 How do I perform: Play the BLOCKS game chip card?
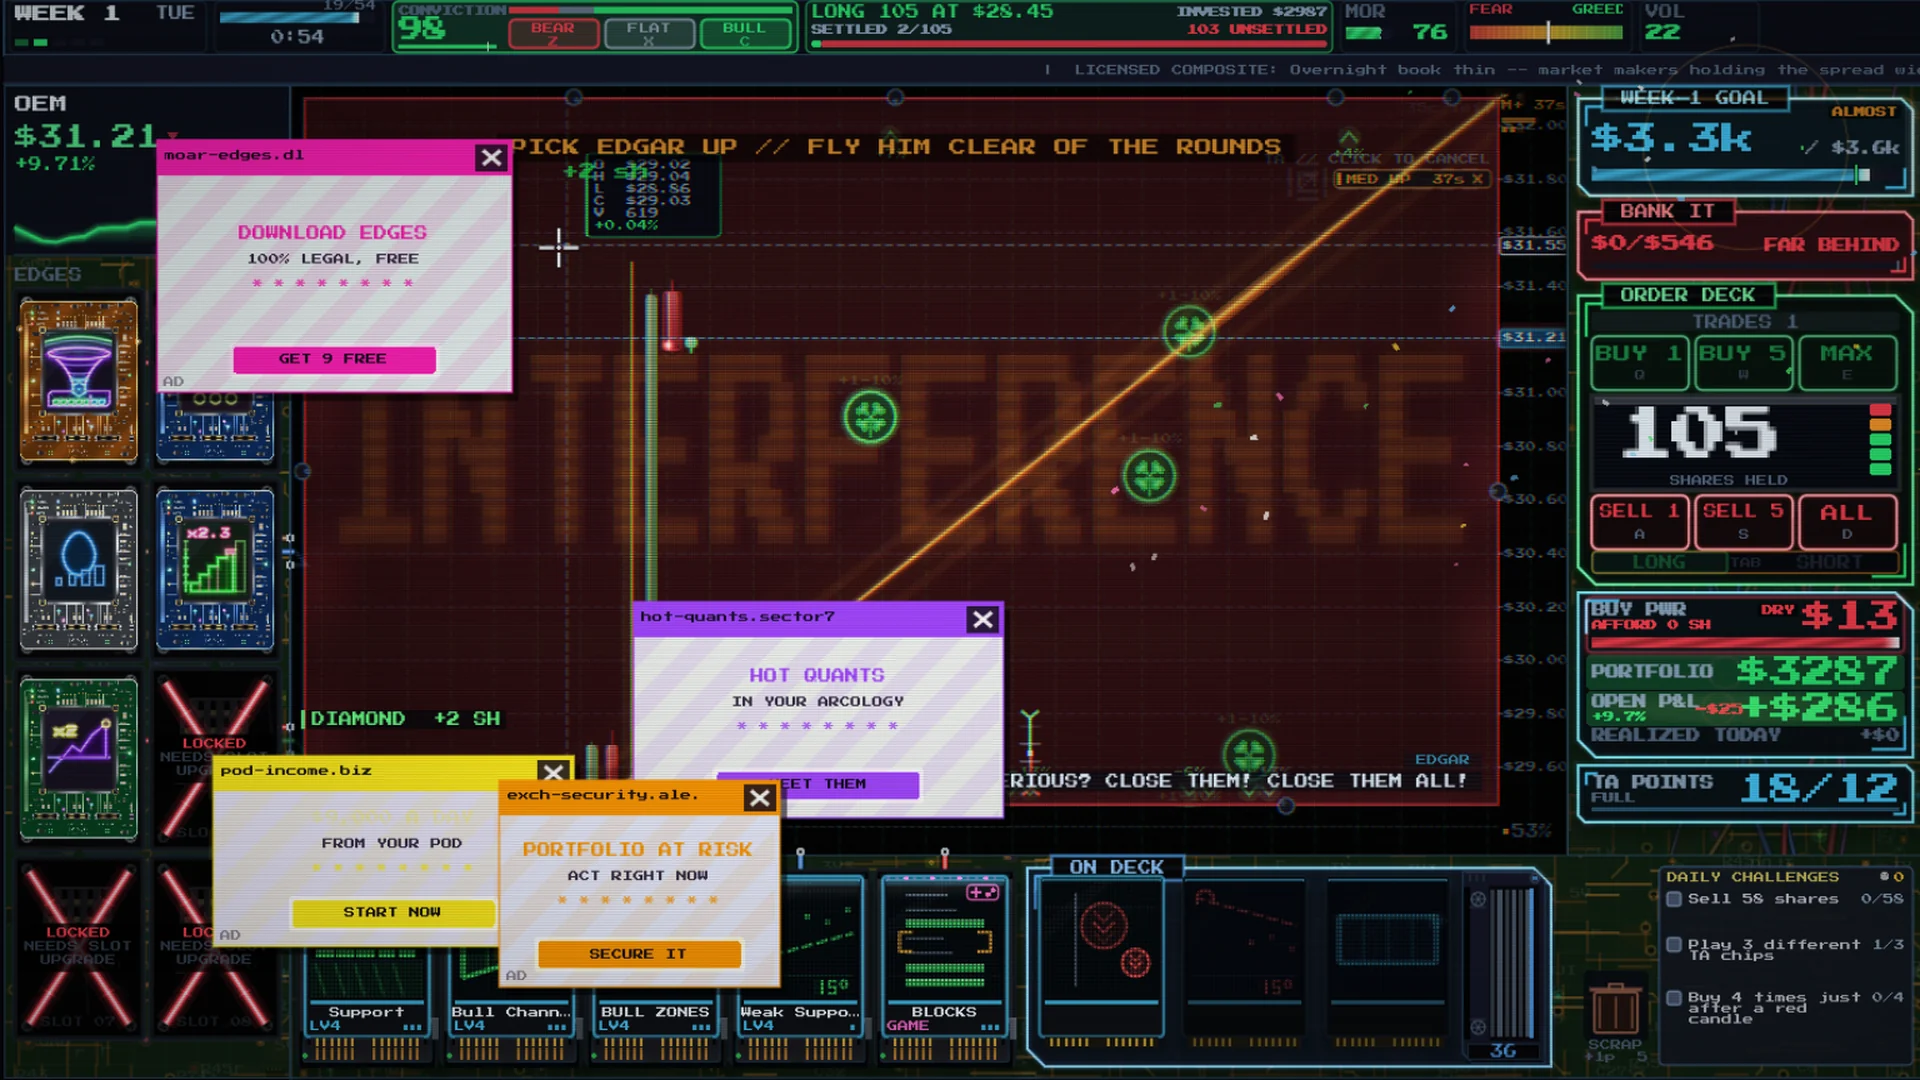(944, 956)
